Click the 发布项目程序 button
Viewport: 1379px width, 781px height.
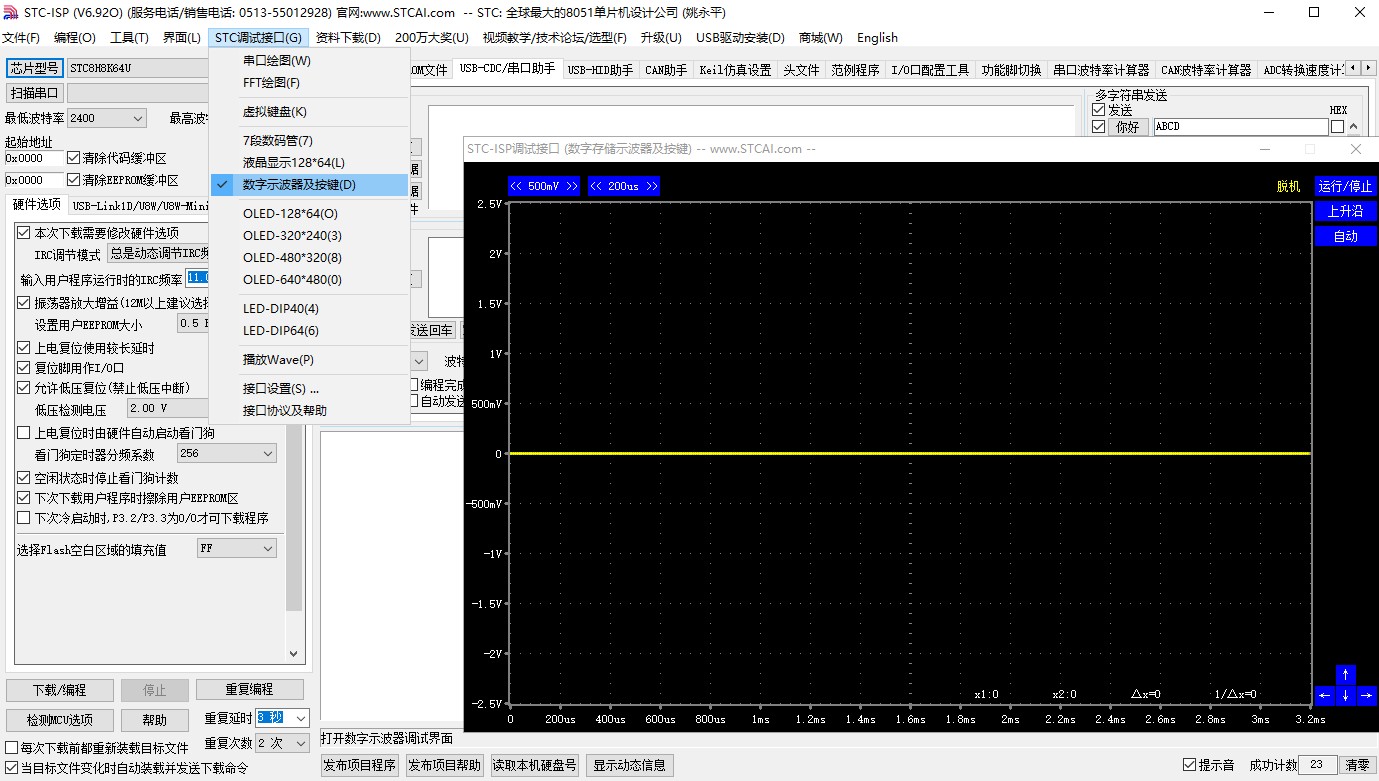click(x=359, y=765)
